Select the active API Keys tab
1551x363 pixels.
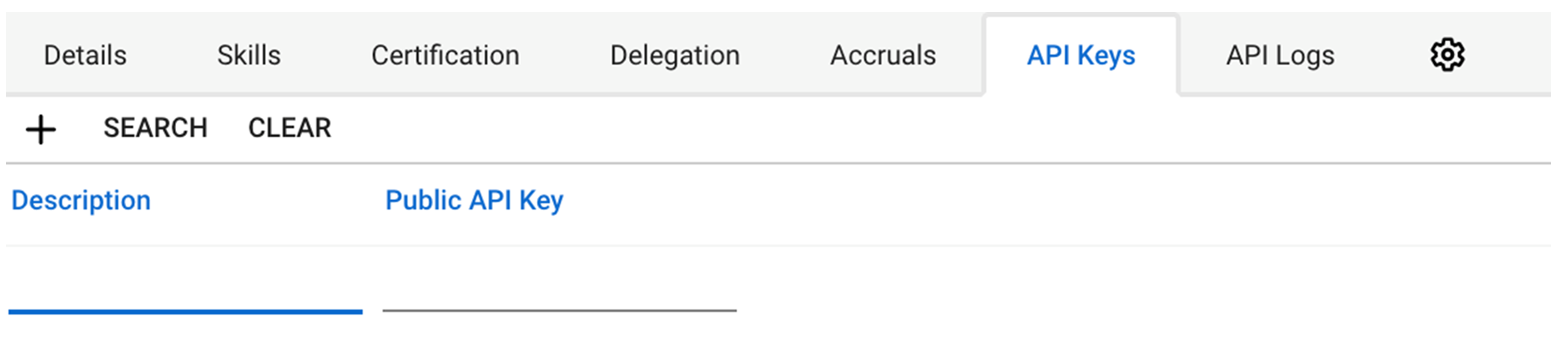1081,55
